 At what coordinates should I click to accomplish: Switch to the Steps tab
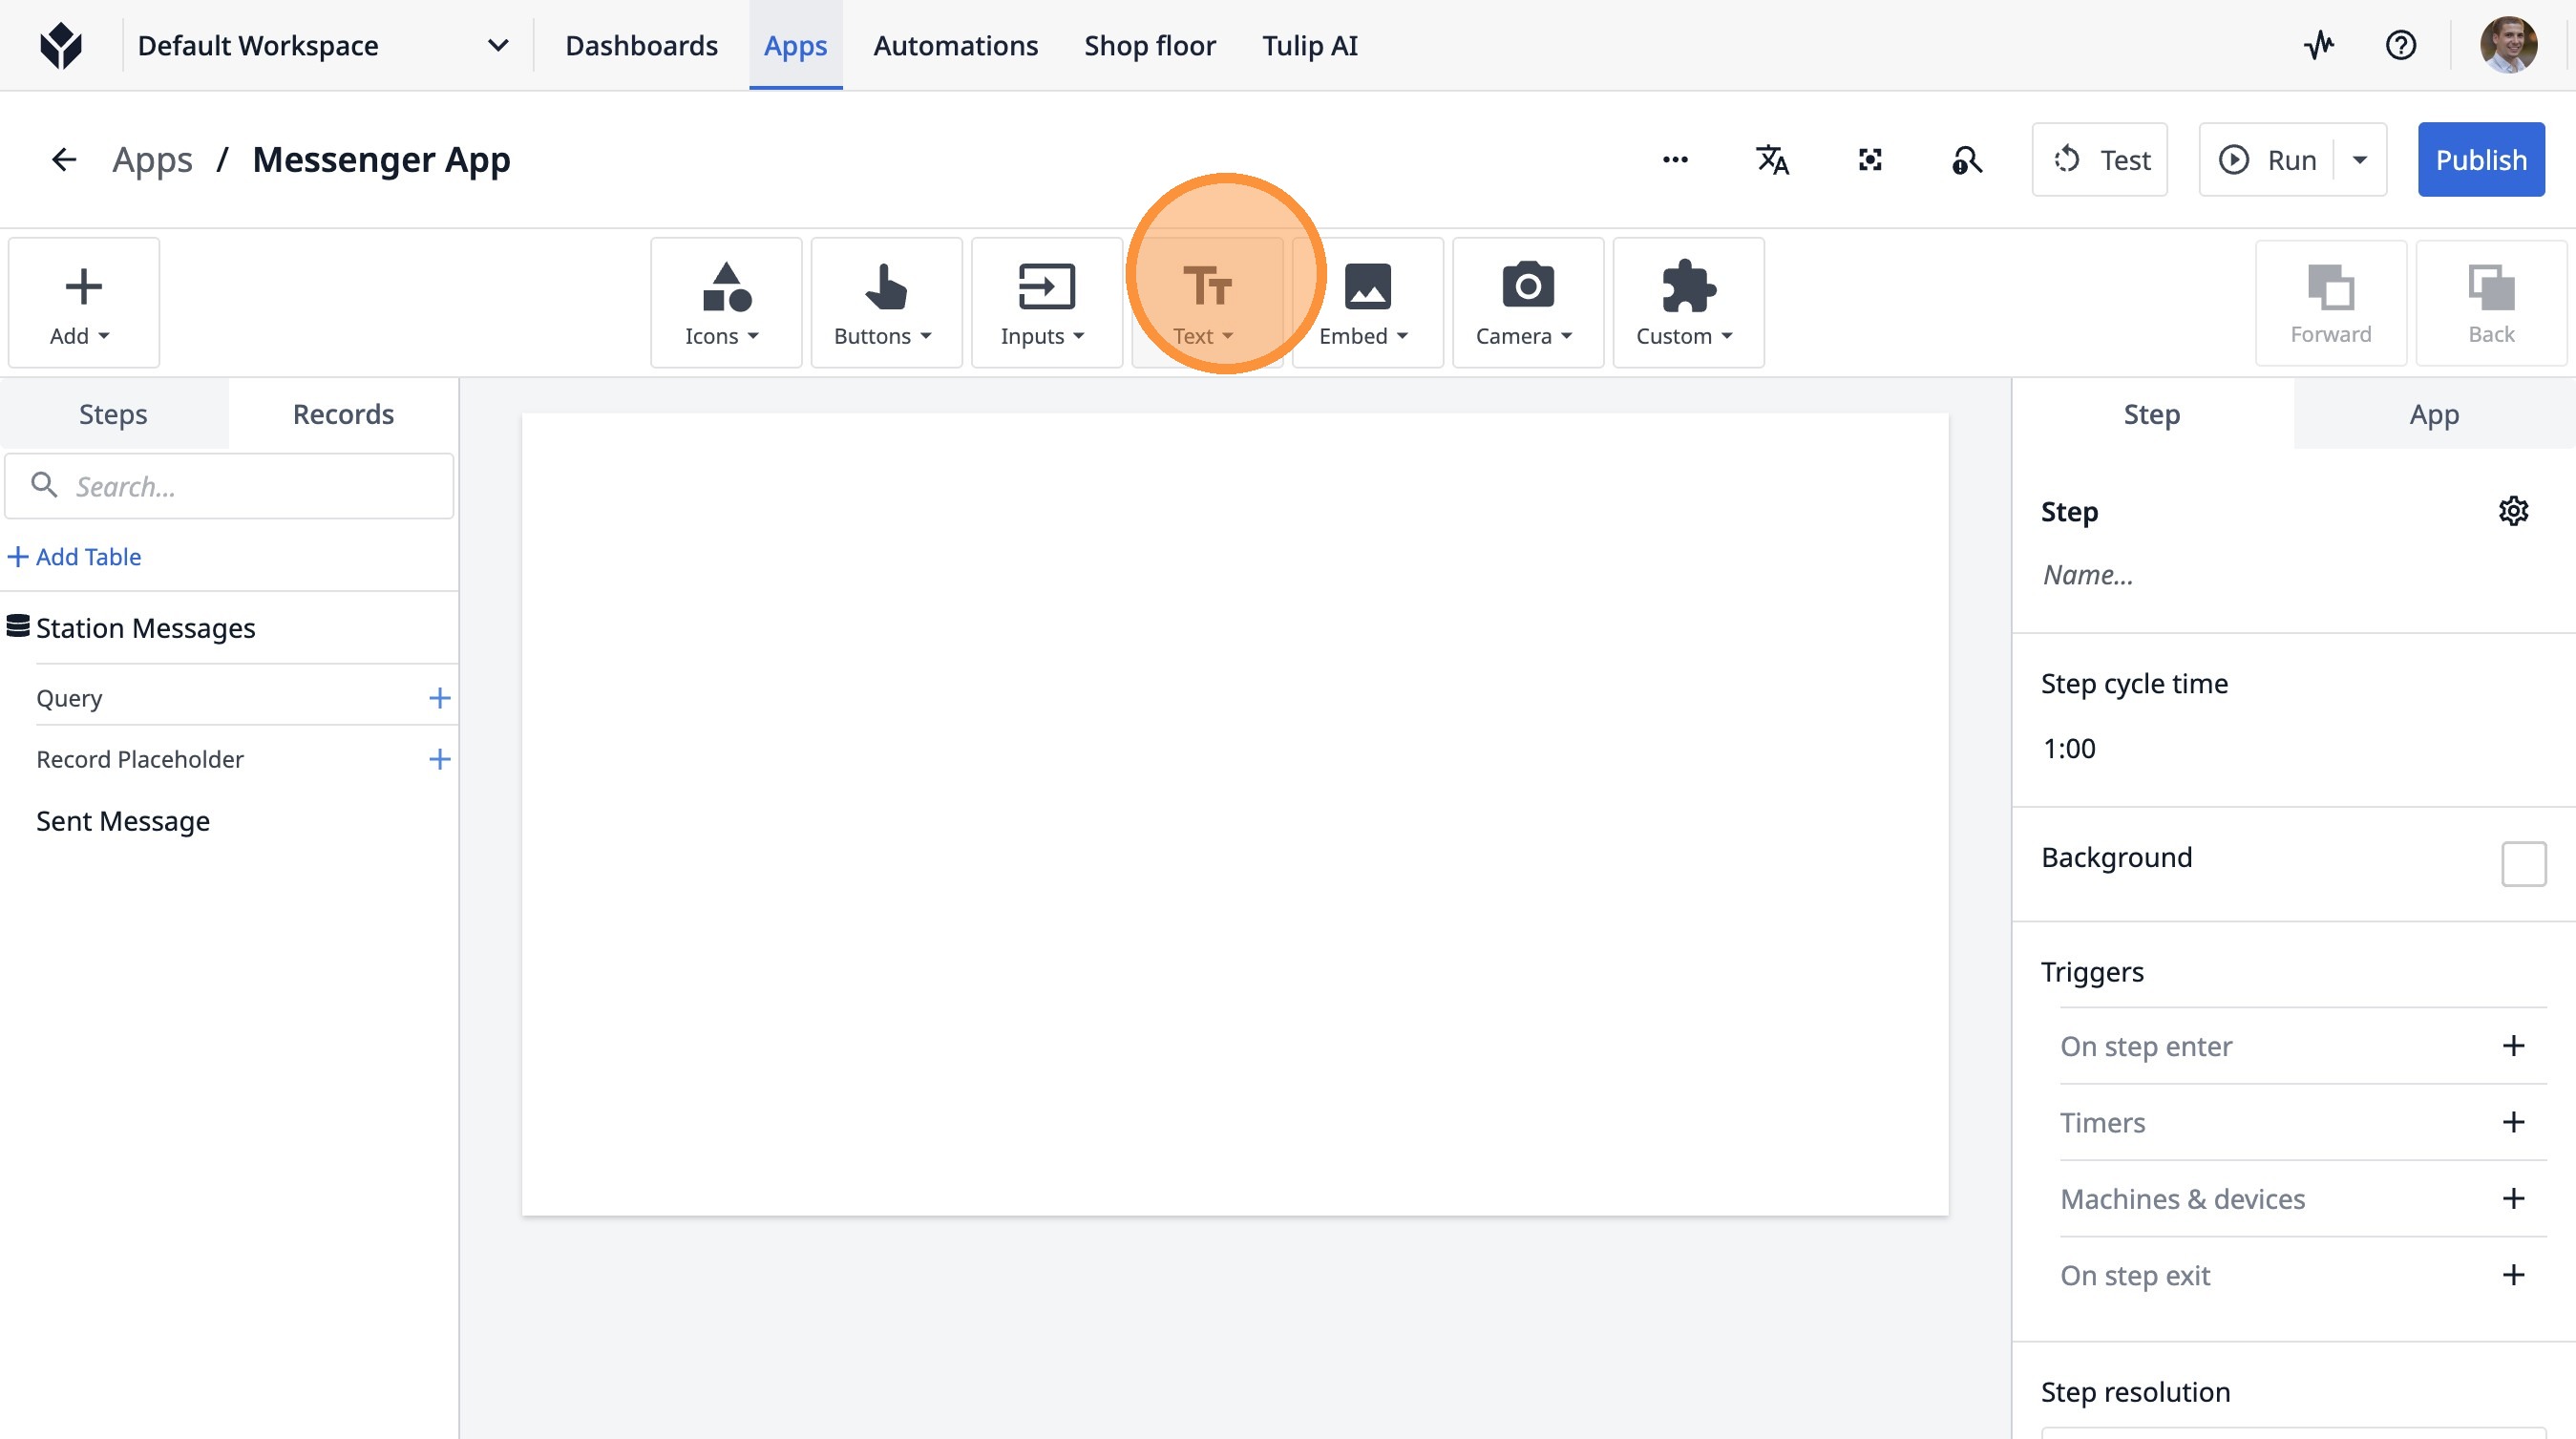click(x=113, y=414)
